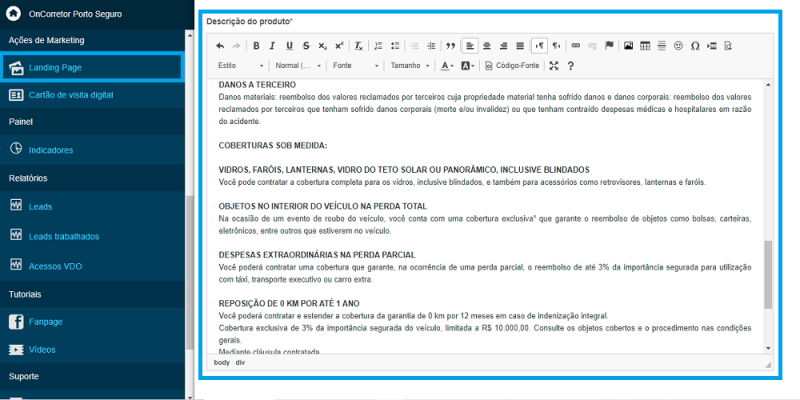Go to OnCorretor Porto Seguro home
800x400 pixels.
coord(76,14)
